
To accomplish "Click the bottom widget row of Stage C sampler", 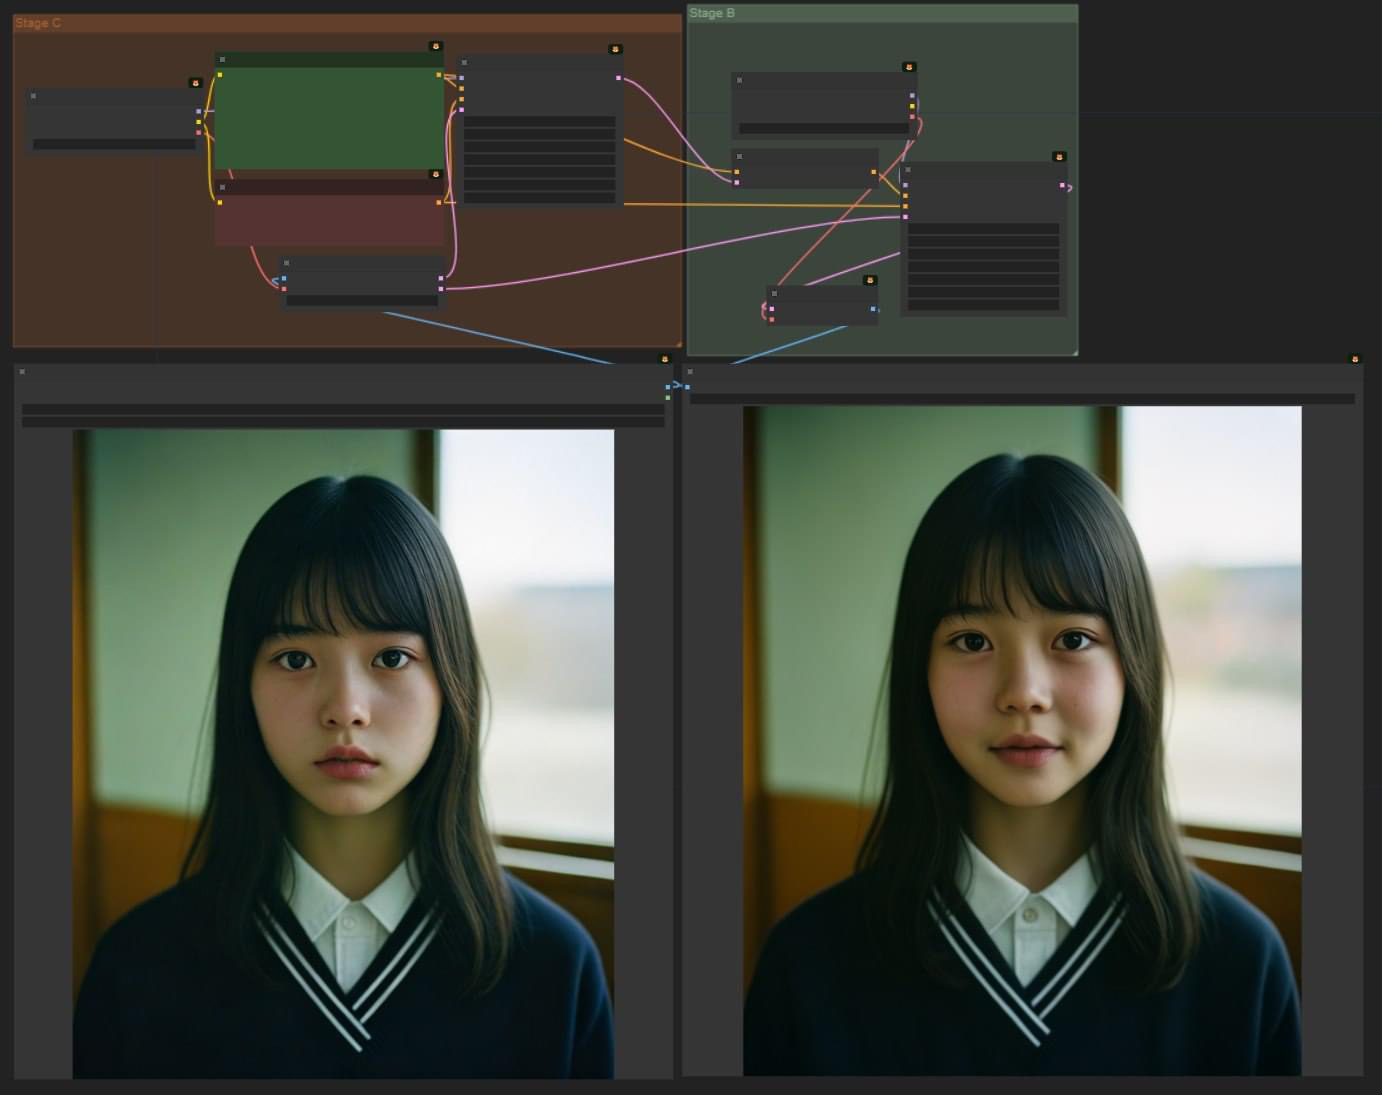I will pos(539,198).
